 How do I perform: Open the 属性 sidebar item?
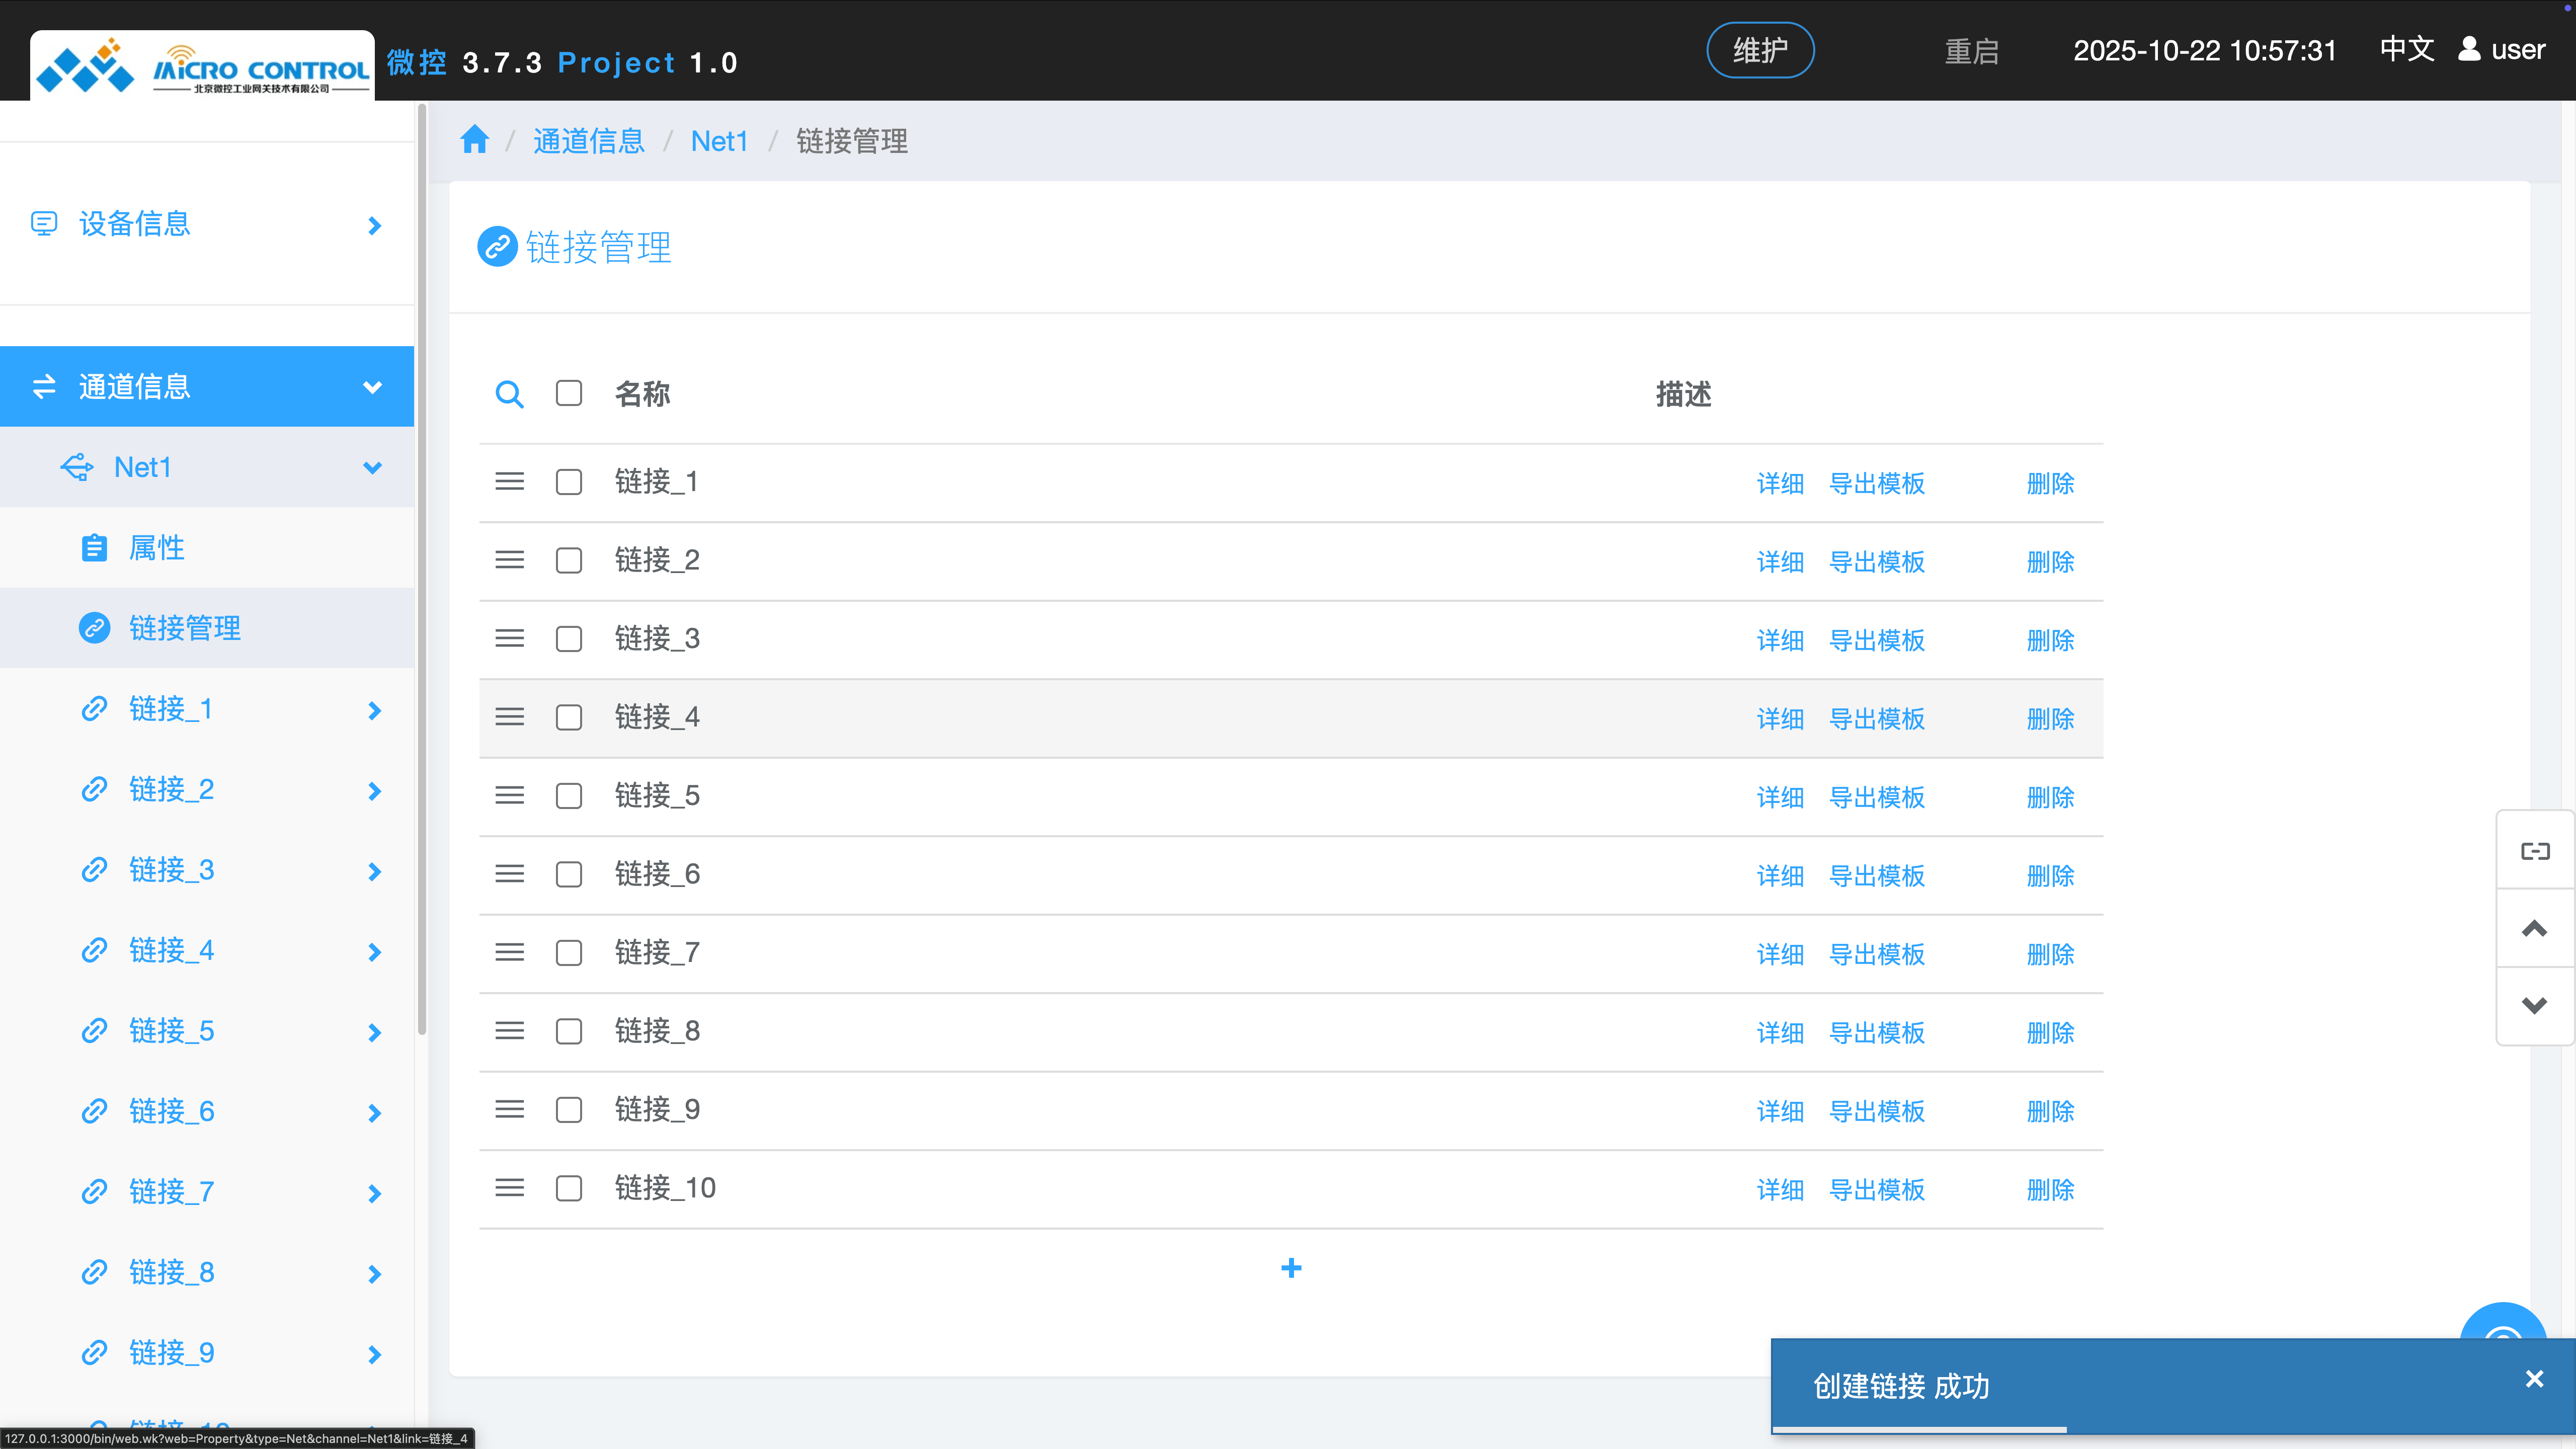[157, 548]
